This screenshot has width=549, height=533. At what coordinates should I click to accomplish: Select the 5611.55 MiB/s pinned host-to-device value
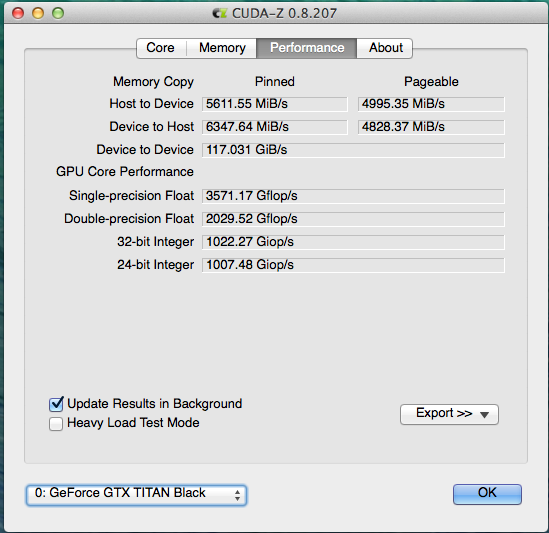click(275, 104)
